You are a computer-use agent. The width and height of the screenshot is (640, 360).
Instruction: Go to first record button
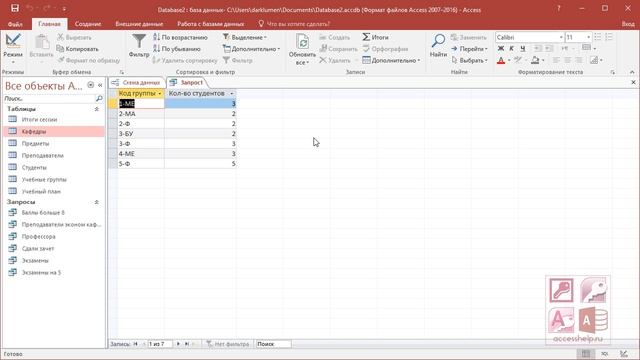tap(136, 344)
